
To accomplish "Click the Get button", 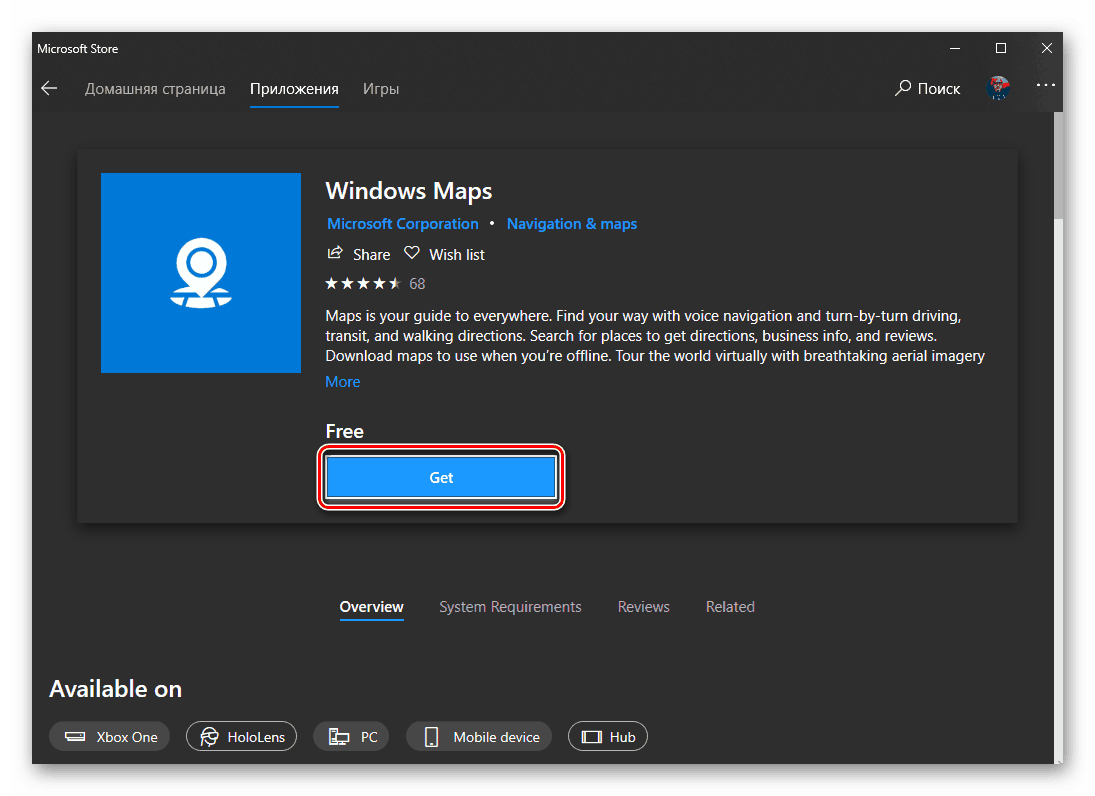I will click(x=441, y=477).
